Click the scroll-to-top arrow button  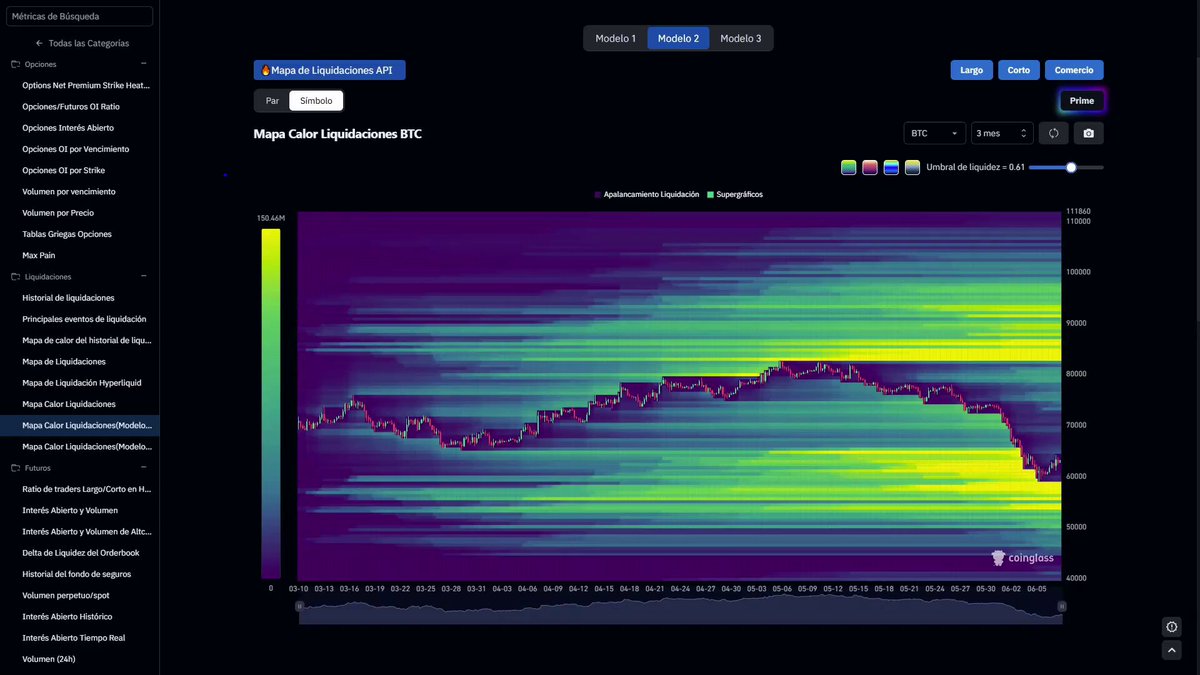tap(1172, 650)
